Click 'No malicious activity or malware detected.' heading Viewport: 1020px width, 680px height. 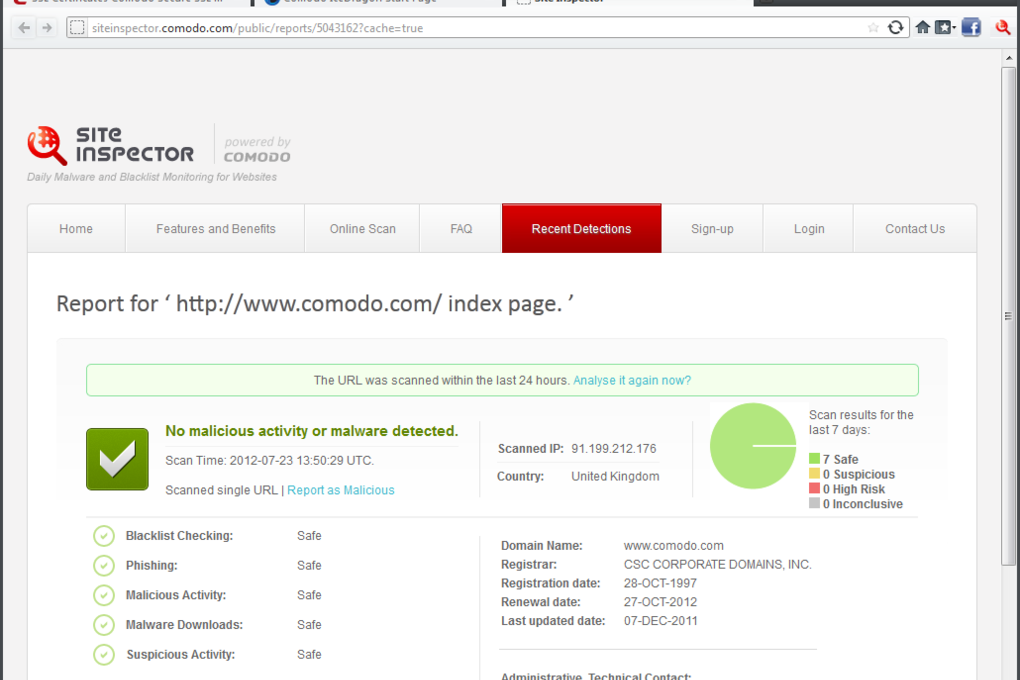coord(312,431)
